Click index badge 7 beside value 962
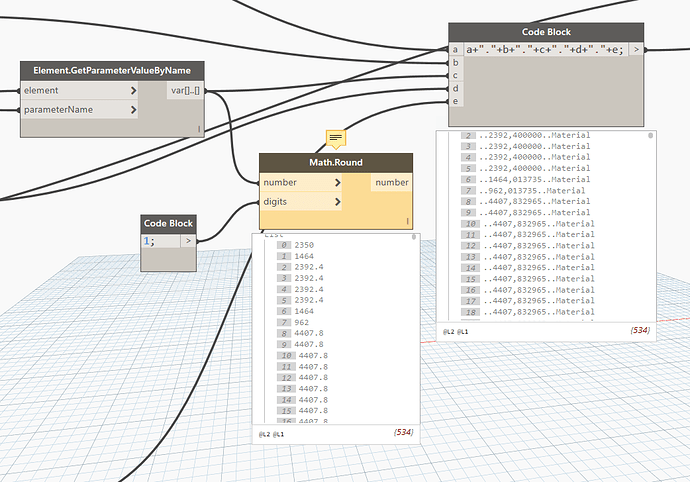 [x=285, y=322]
